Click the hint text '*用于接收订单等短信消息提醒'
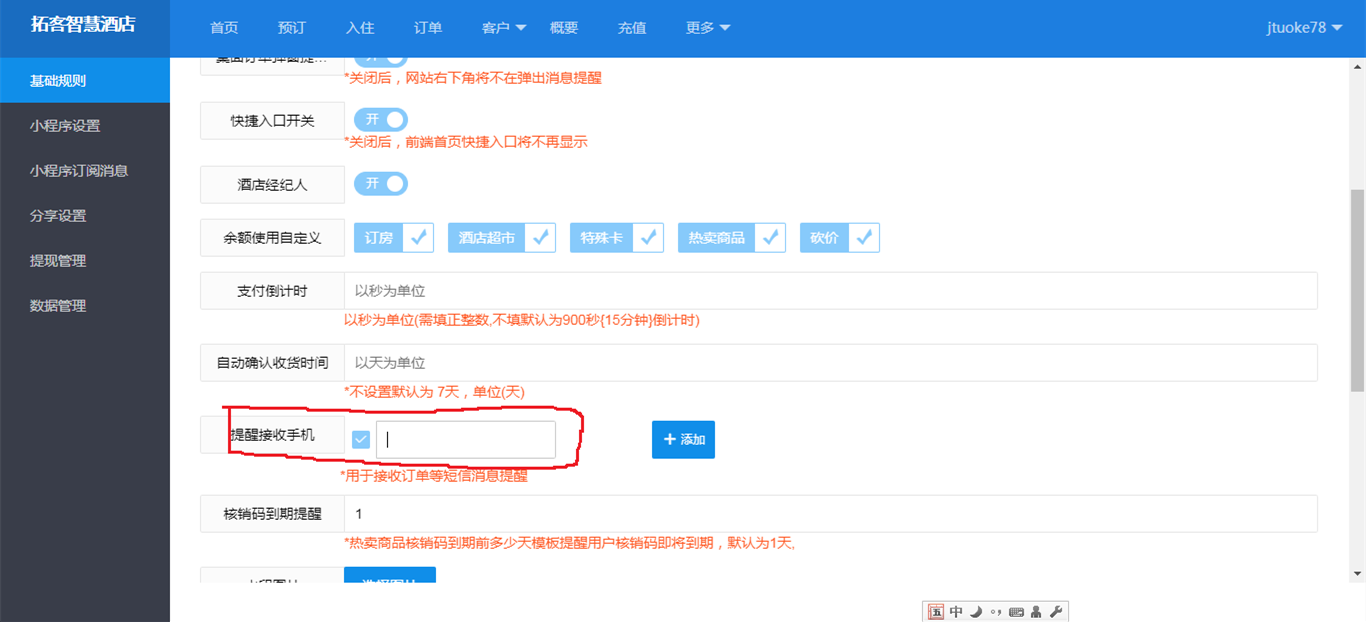This screenshot has width=1366, height=622. click(x=434, y=476)
